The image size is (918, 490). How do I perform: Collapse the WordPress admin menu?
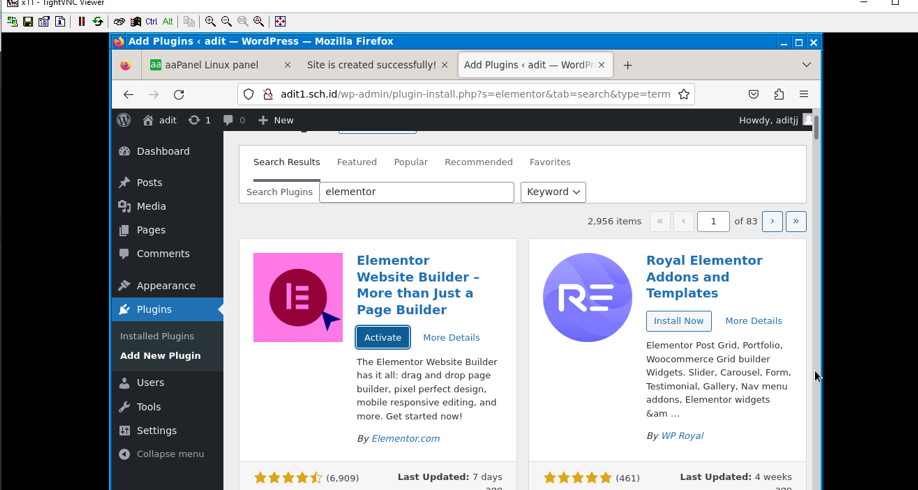(x=162, y=454)
